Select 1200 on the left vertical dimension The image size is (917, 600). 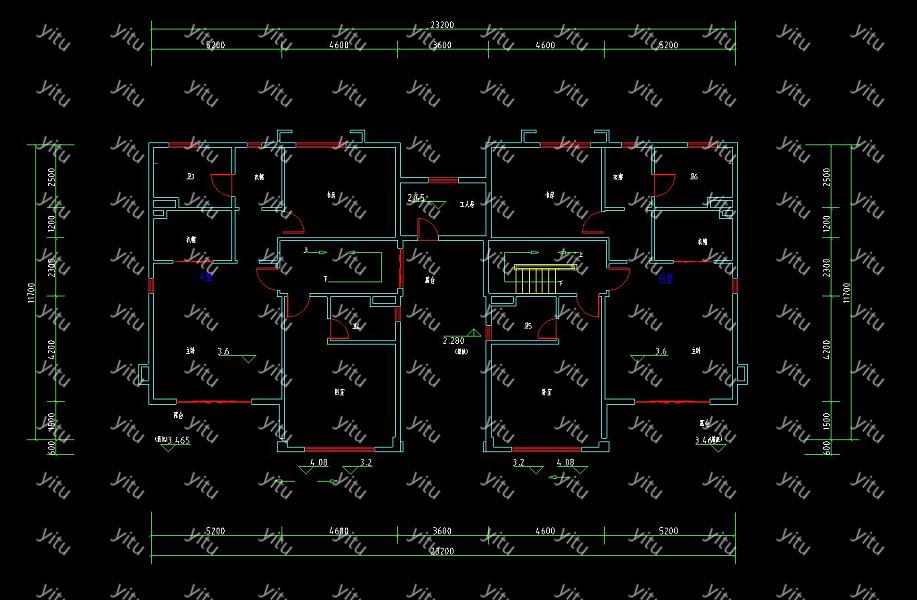51,223
